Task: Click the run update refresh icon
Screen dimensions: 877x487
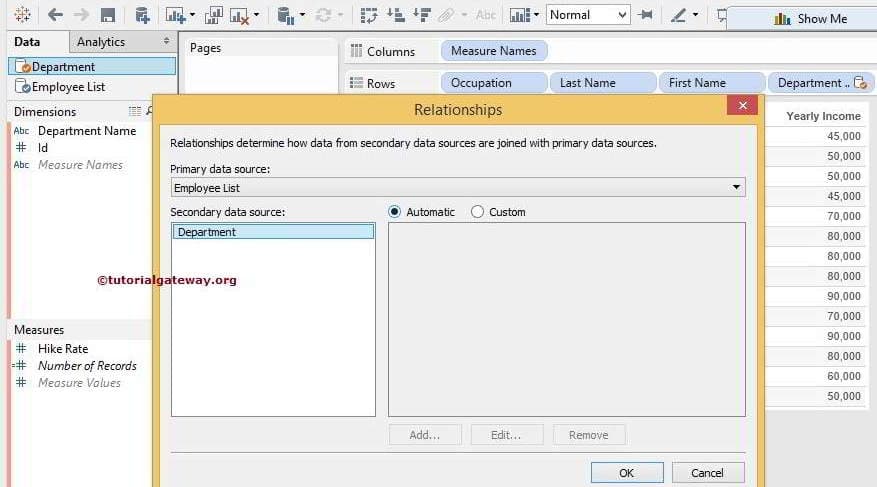Action: pos(323,15)
